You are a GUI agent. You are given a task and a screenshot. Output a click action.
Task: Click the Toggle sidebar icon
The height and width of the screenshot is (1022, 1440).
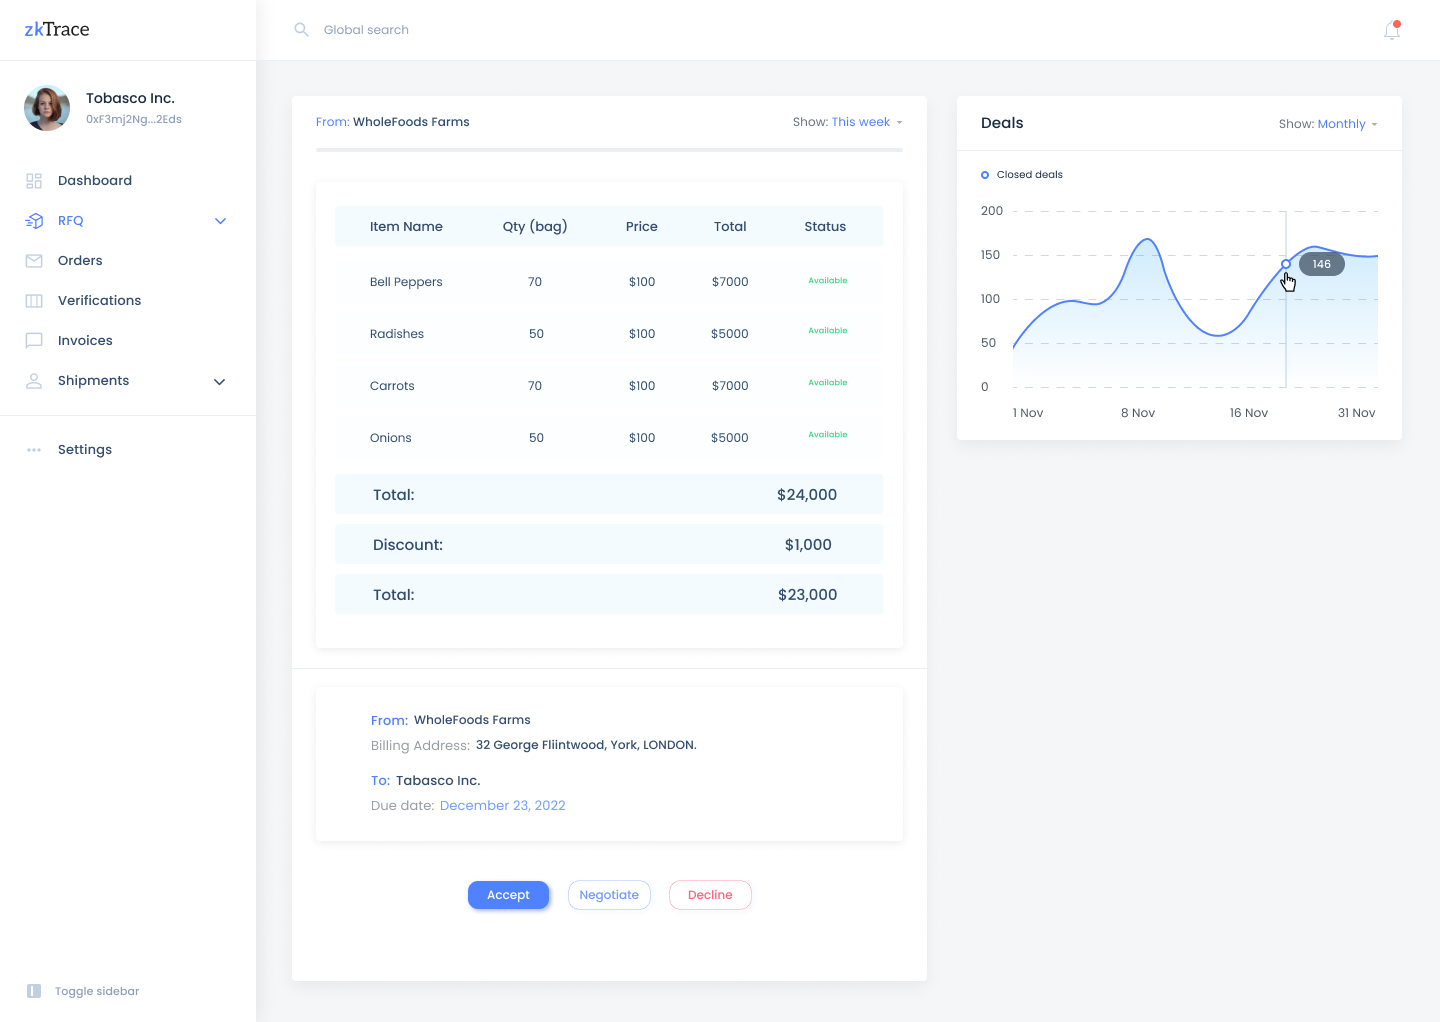click(34, 991)
